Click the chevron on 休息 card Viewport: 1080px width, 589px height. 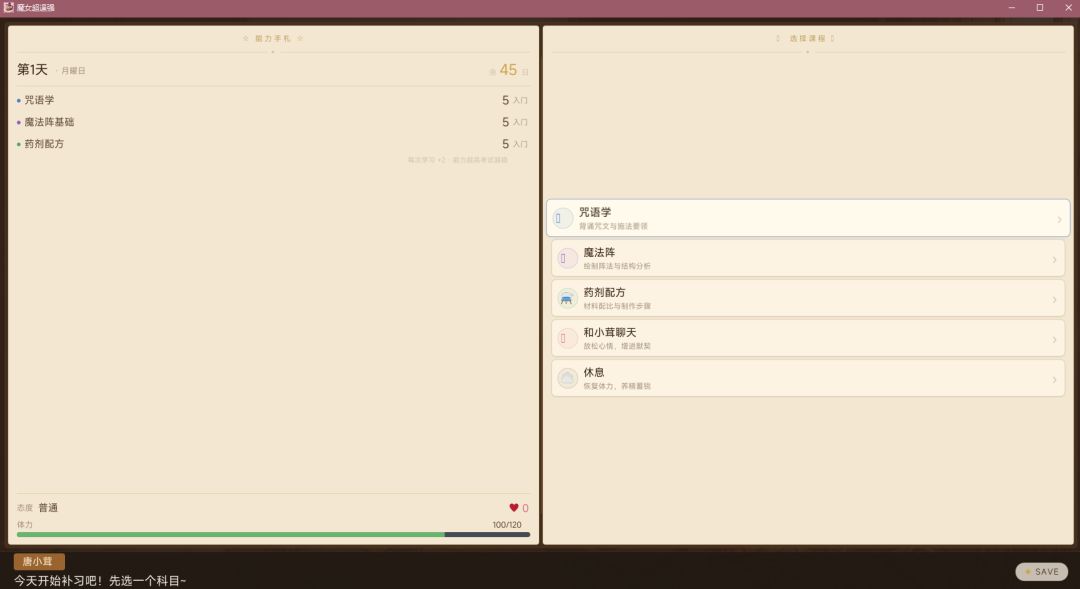pos(1055,380)
